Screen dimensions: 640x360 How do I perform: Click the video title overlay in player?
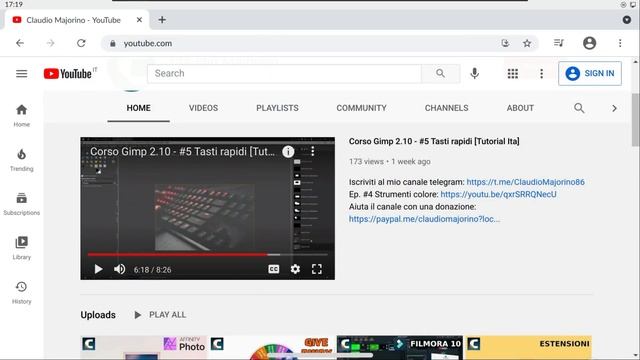coord(182,151)
